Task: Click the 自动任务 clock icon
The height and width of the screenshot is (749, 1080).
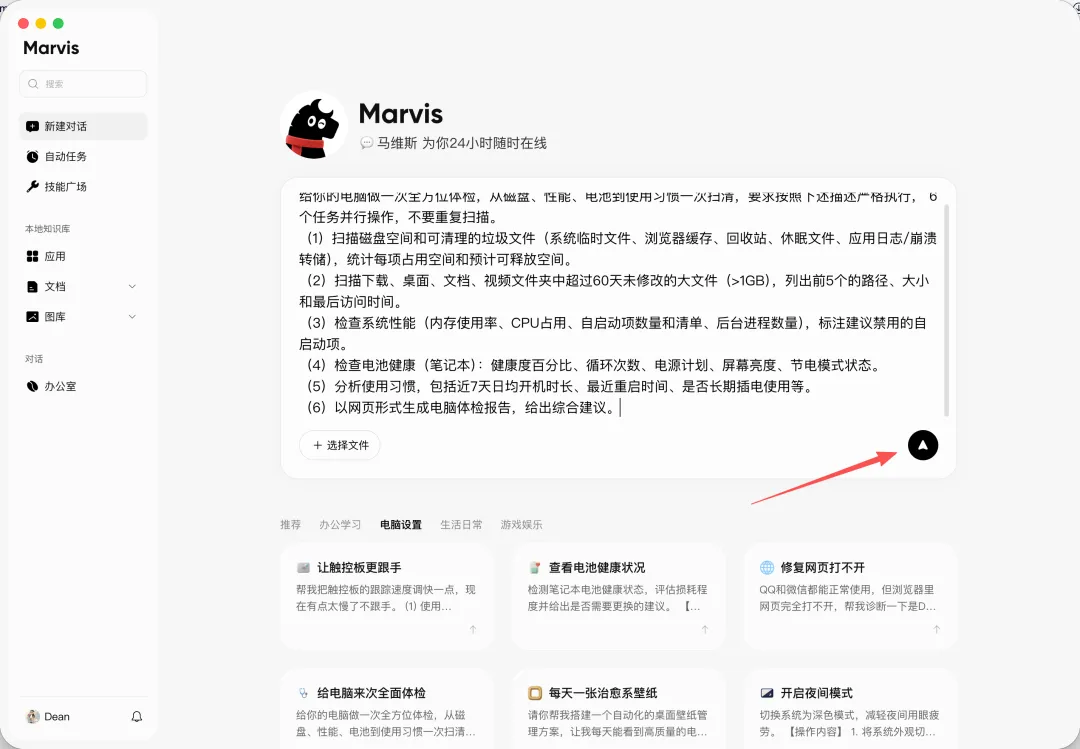Action: click(32, 156)
